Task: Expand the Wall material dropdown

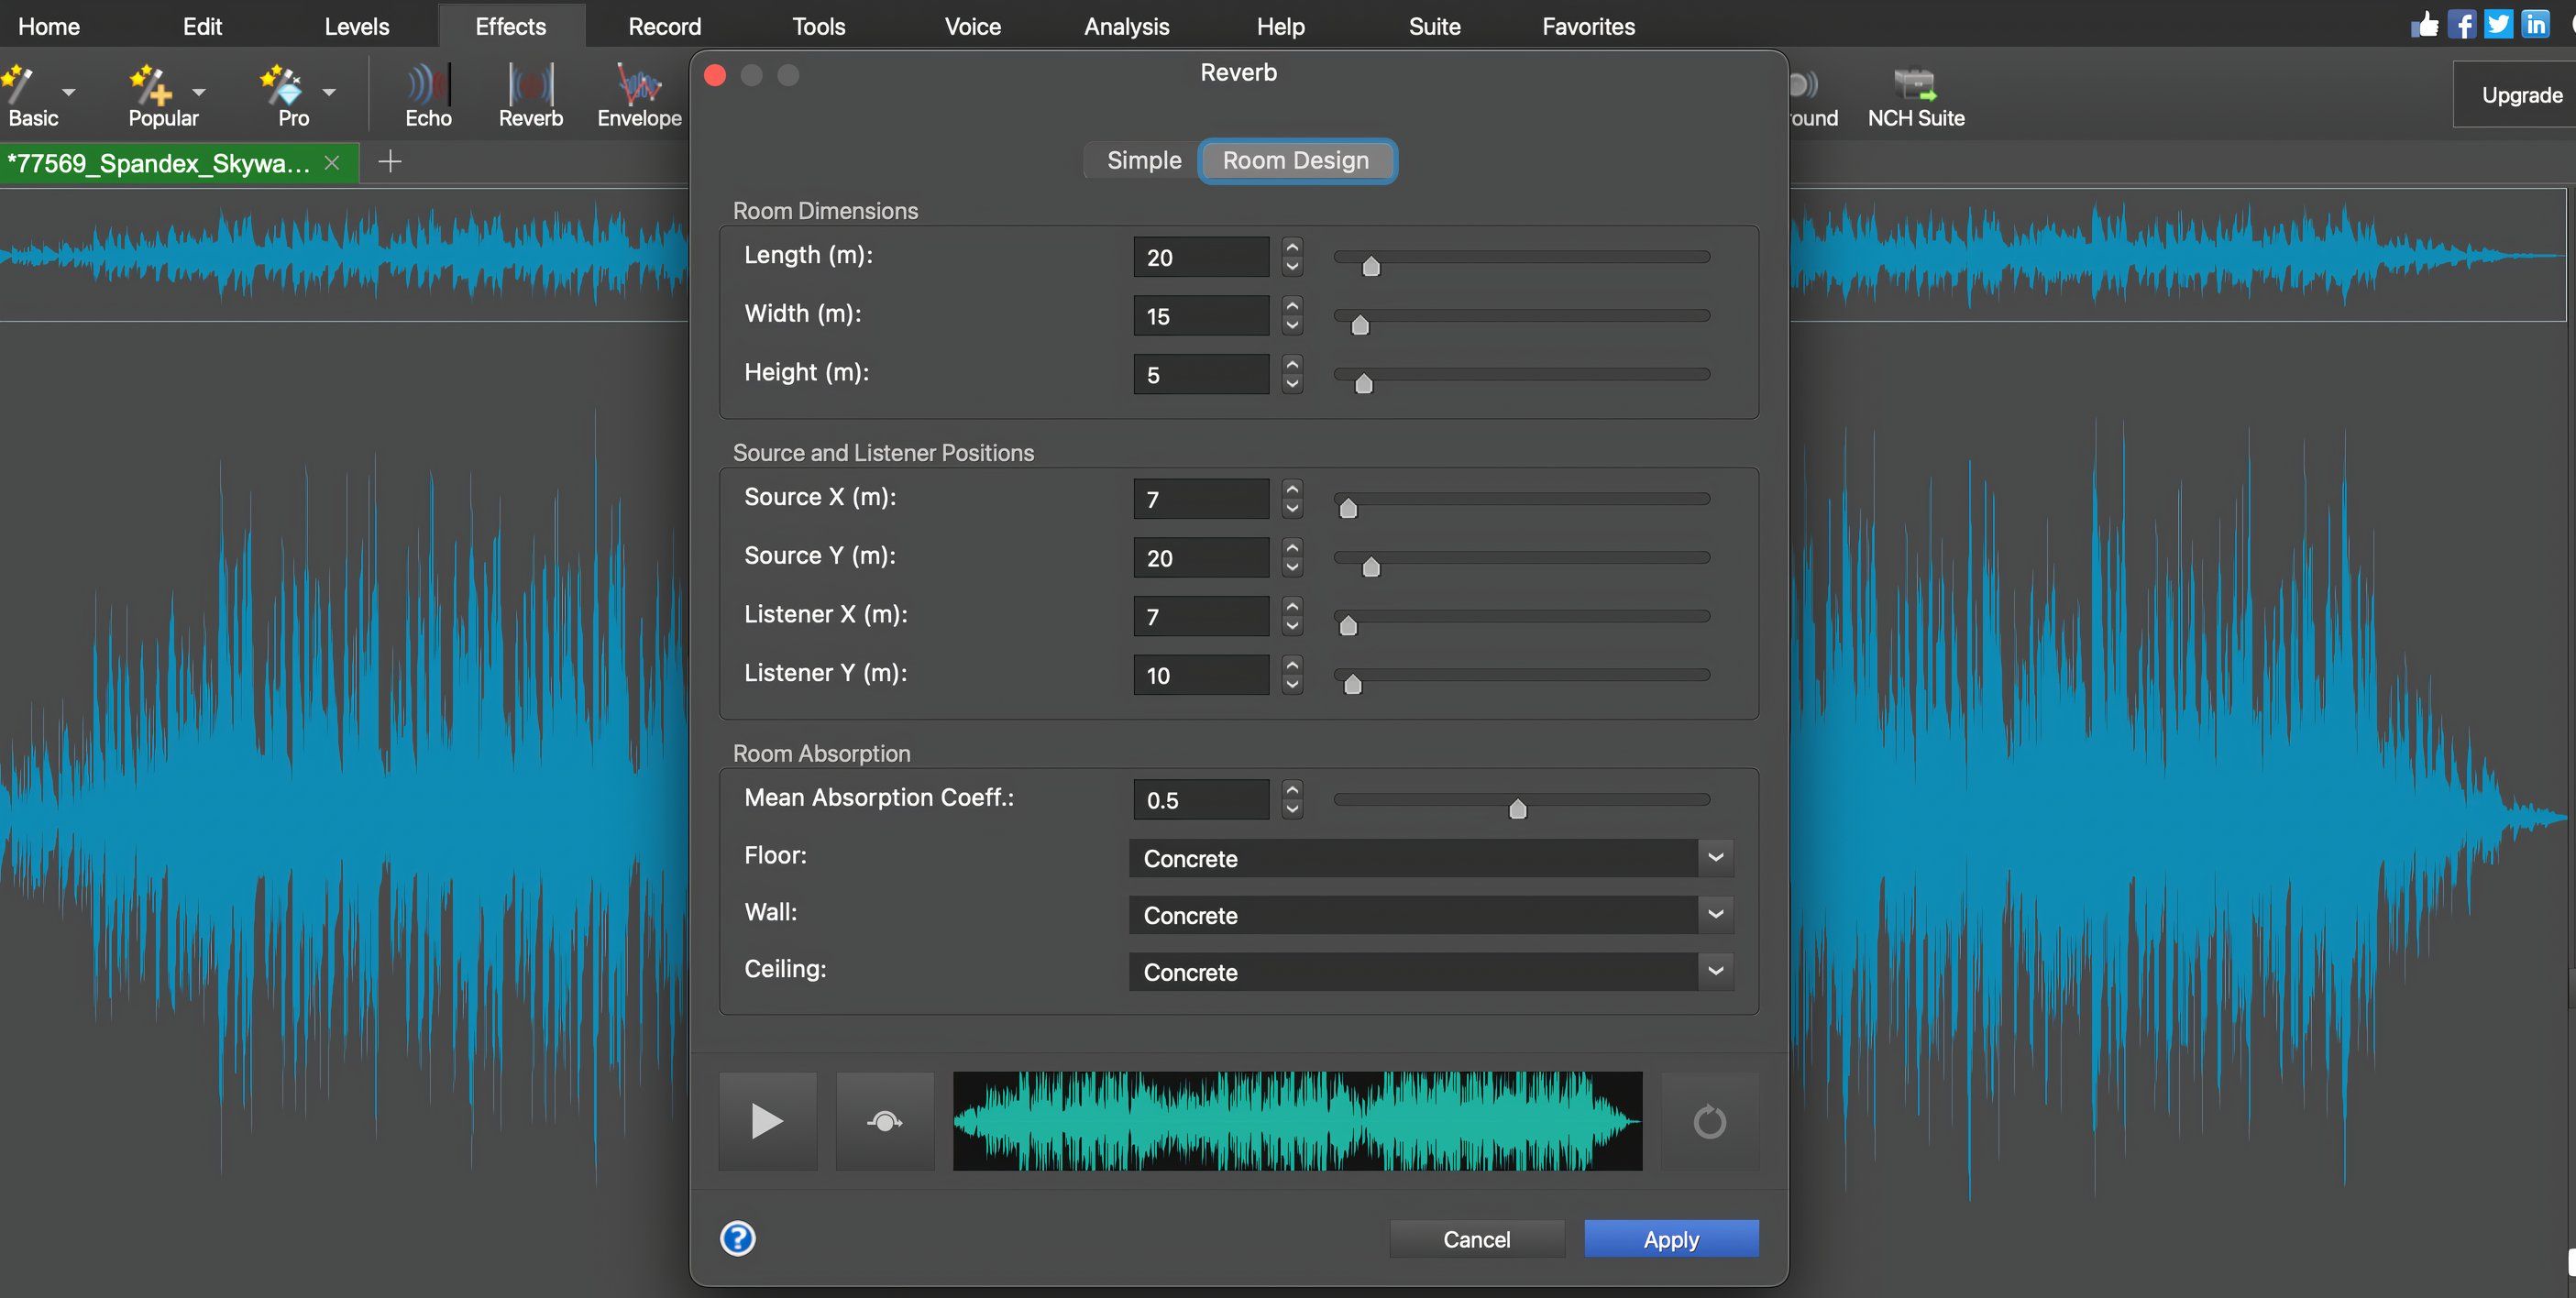Action: click(1719, 914)
